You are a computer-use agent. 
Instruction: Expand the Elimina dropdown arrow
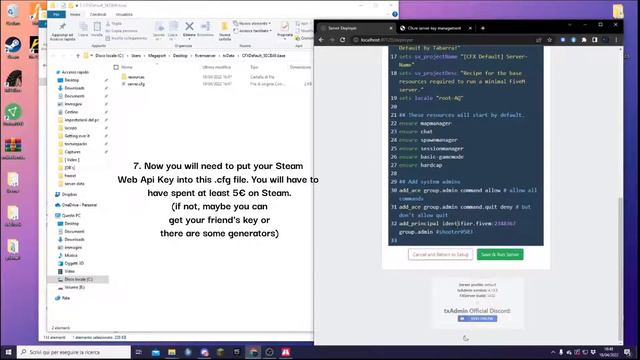pyautogui.click(x=189, y=39)
